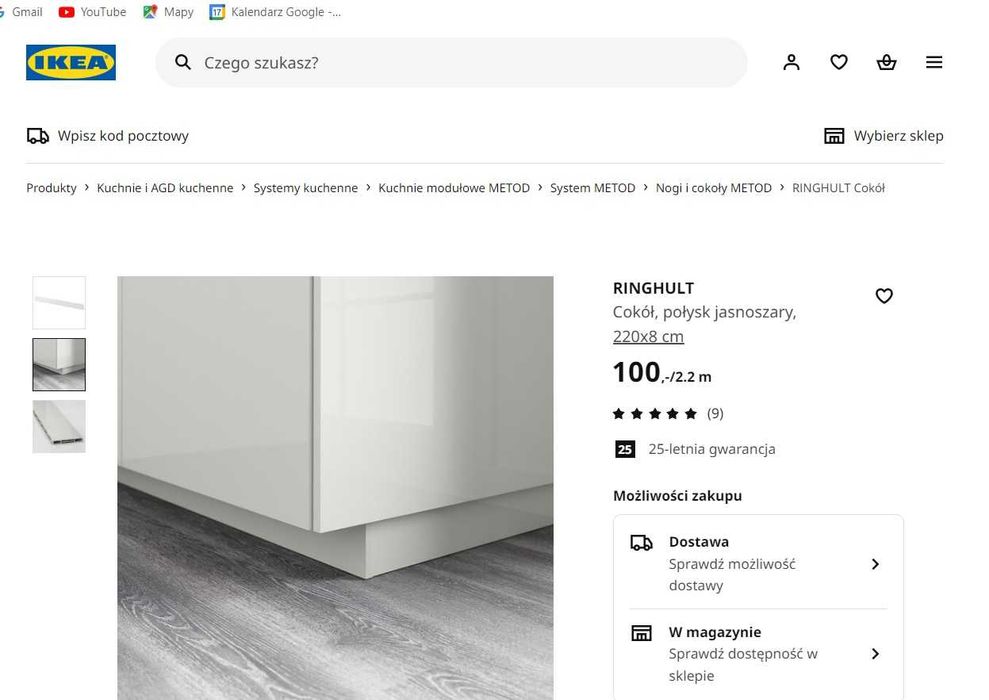989x700 pixels.
Task: Click the price '100,-/2.2 m'
Action: 662,373
